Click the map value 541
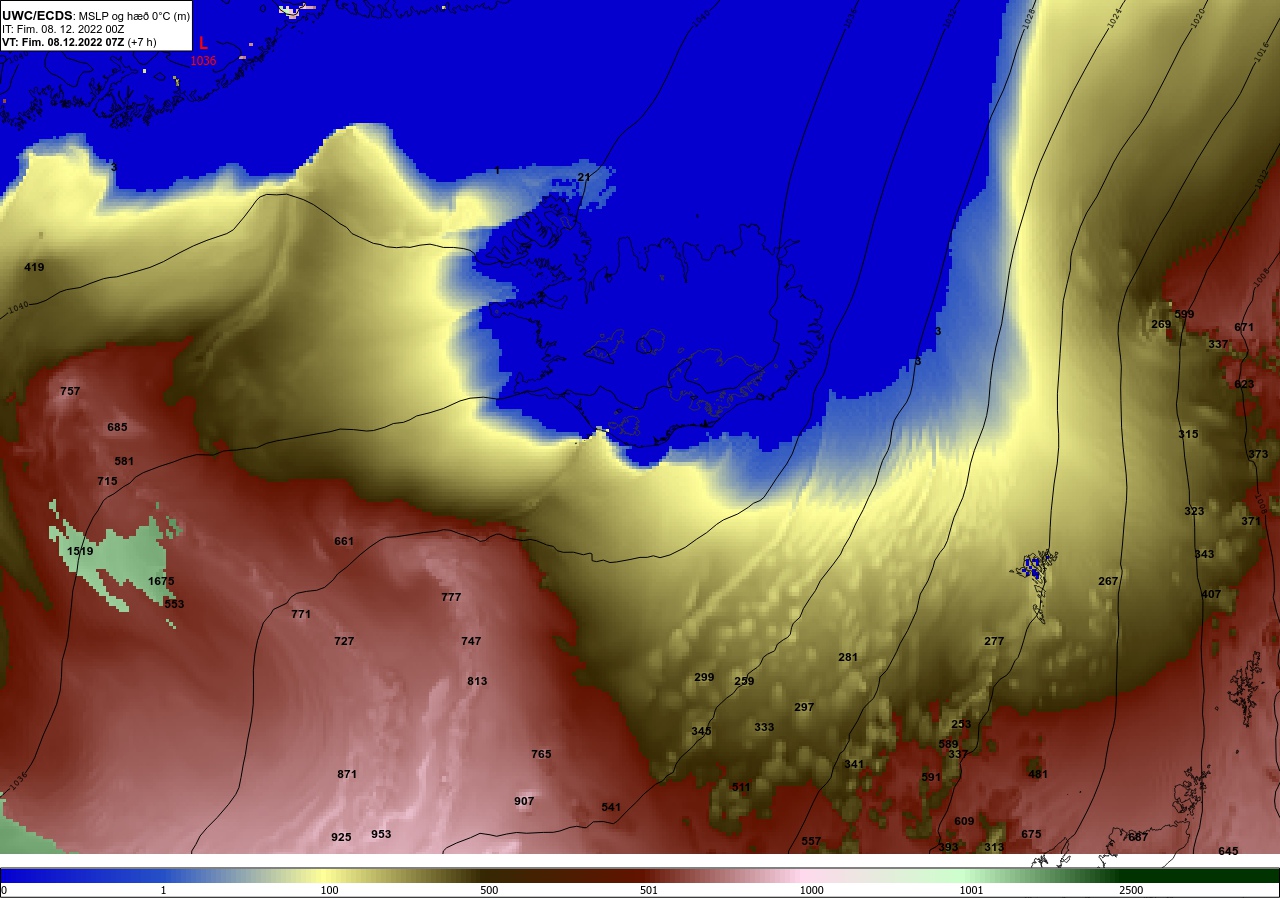This screenshot has height=898, width=1280. pyautogui.click(x=611, y=807)
